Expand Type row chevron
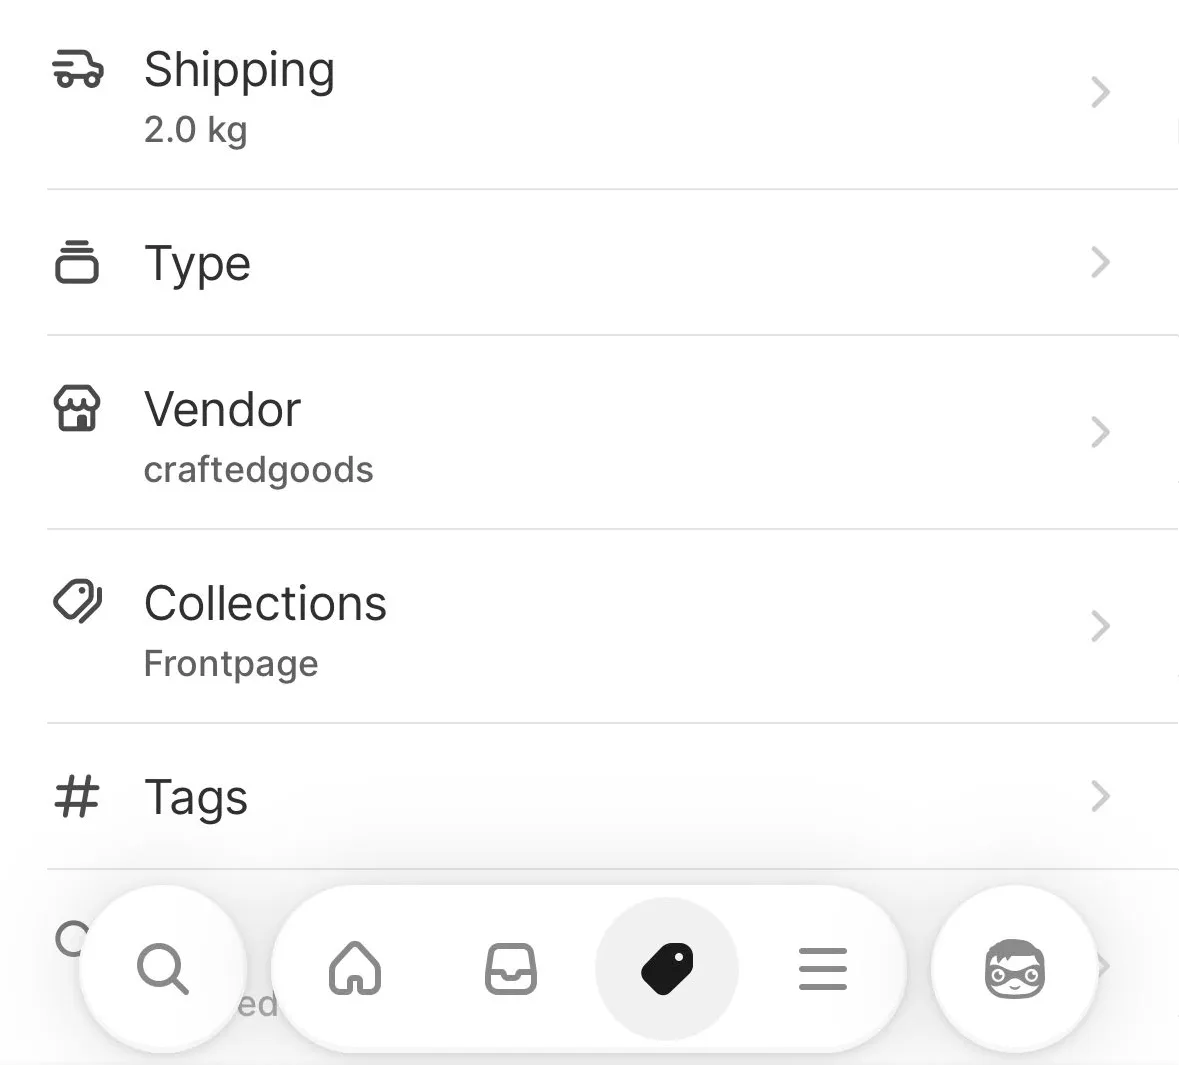The height and width of the screenshot is (1065, 1179). point(1101,262)
